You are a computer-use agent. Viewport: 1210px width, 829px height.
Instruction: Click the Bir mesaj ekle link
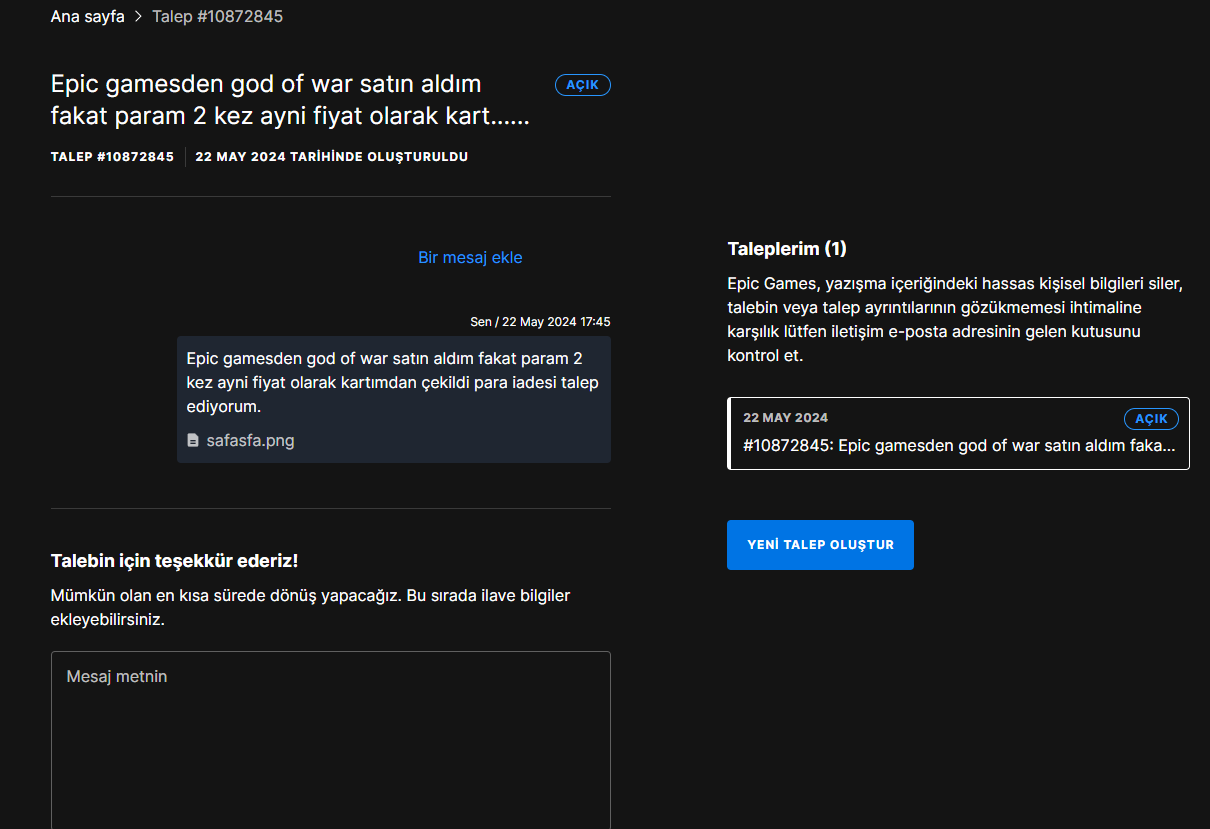(x=470, y=258)
